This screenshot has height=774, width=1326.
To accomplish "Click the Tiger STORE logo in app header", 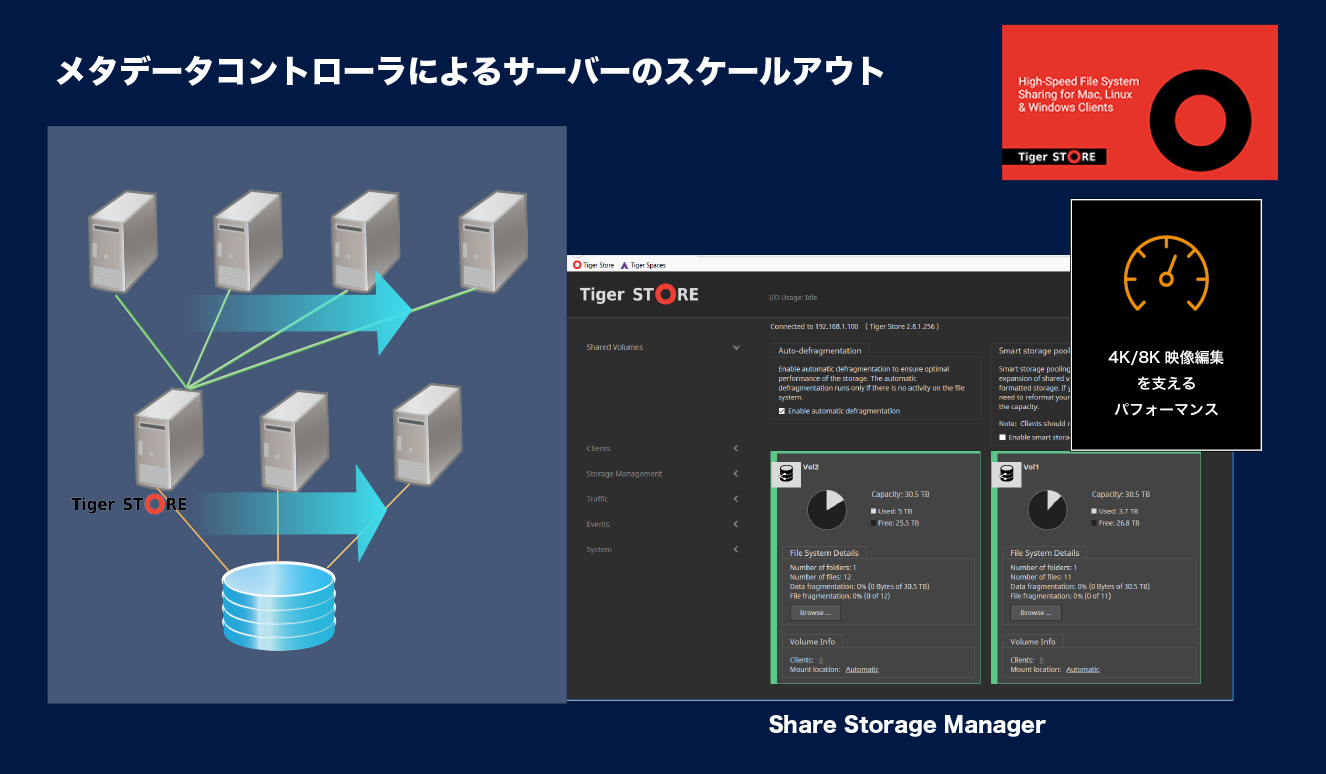I will (639, 295).
